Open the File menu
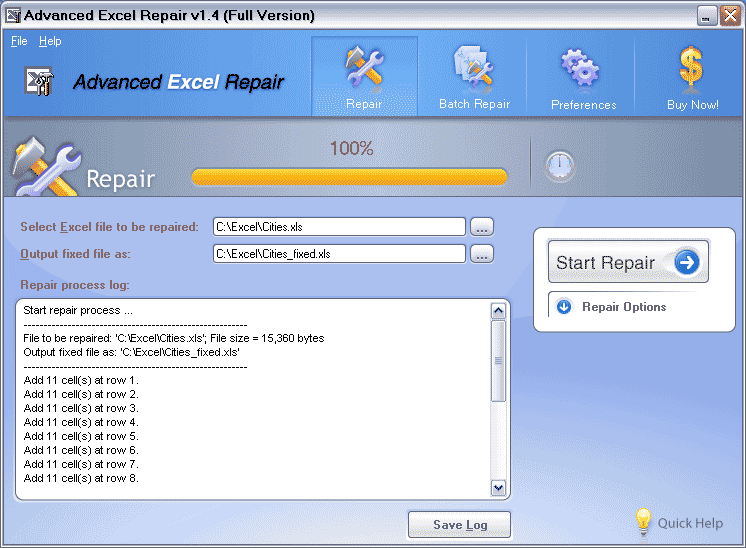 (19, 41)
